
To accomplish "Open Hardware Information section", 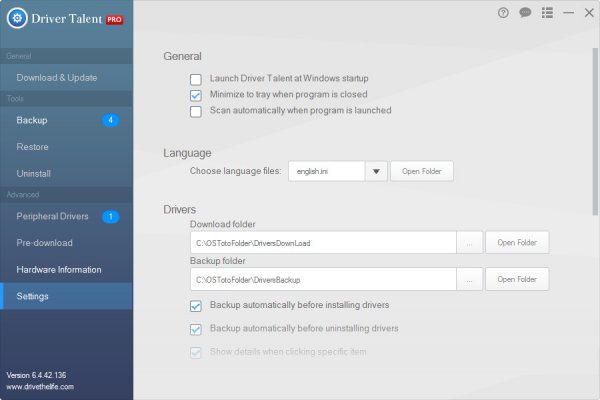I will pos(67,270).
